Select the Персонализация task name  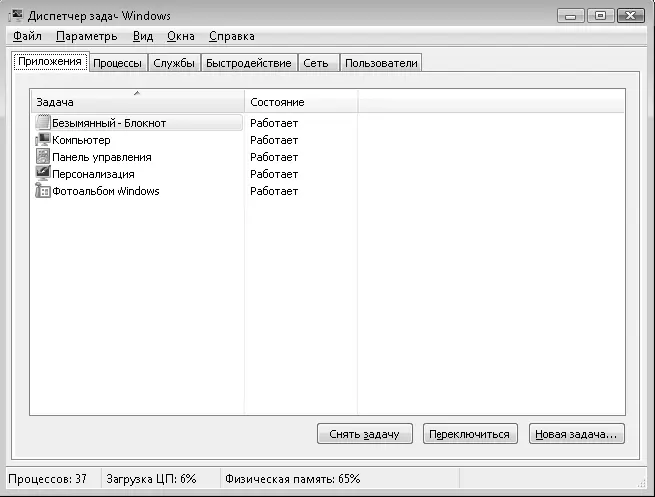93,174
